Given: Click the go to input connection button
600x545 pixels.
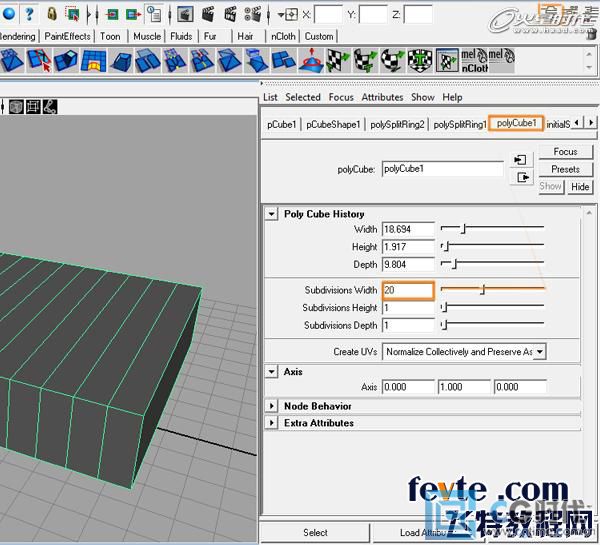Looking at the screenshot, I should click(x=520, y=160).
